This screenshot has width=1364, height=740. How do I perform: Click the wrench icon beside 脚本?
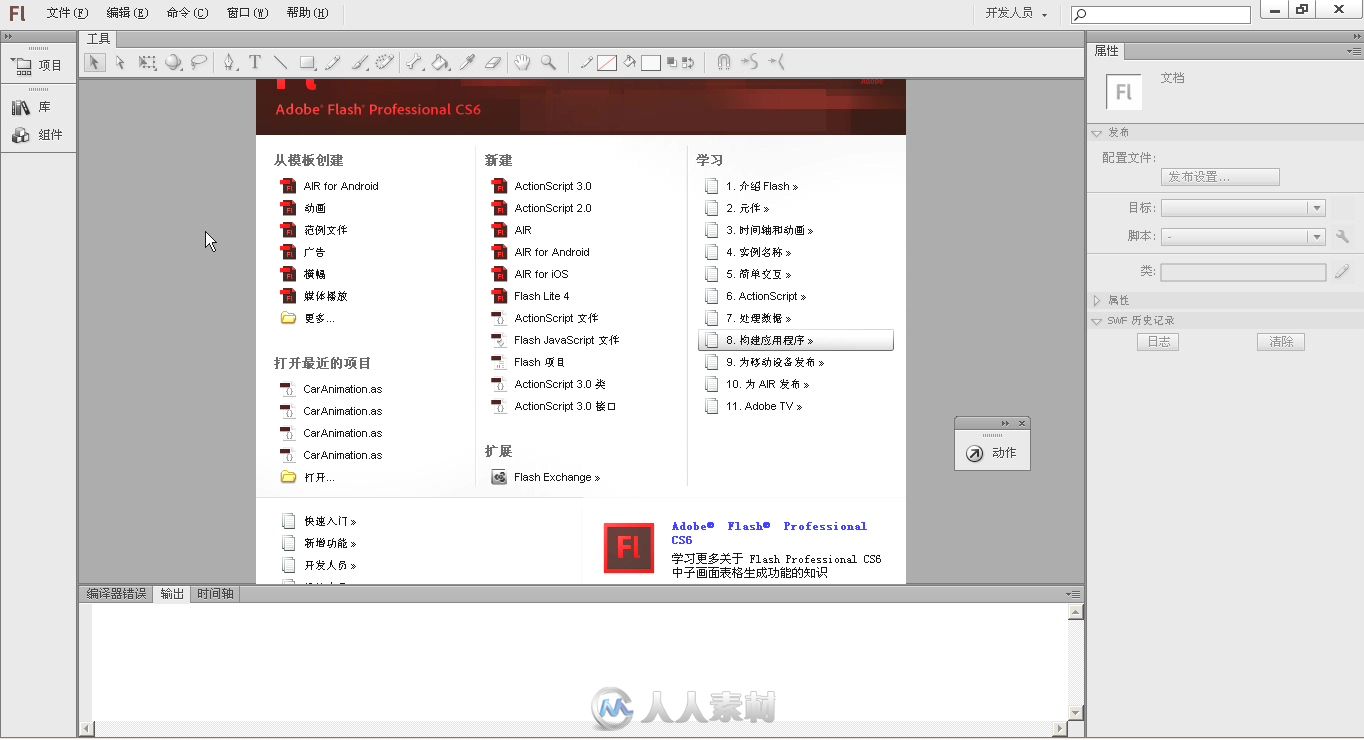[x=1342, y=237]
